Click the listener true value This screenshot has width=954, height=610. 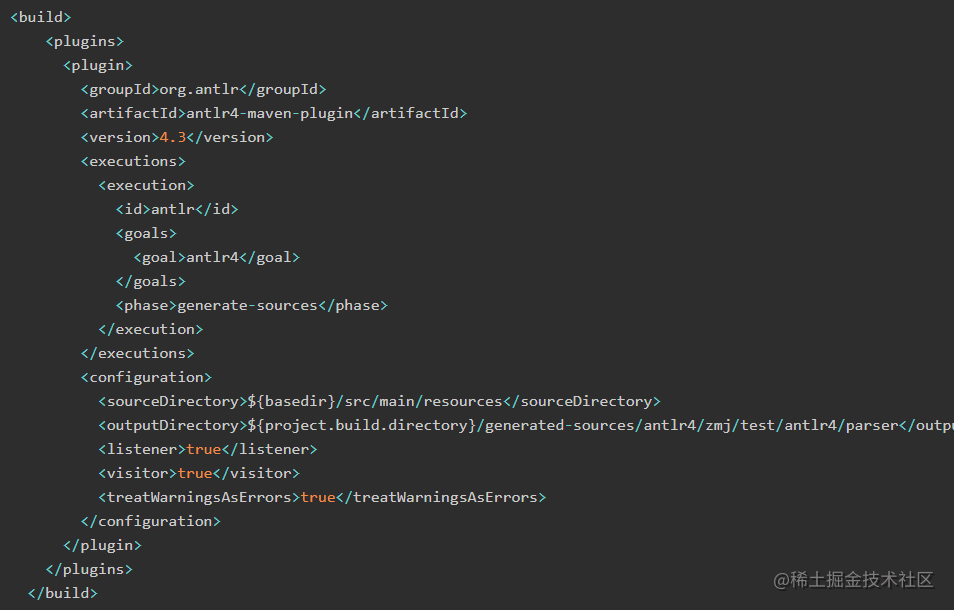pos(203,449)
